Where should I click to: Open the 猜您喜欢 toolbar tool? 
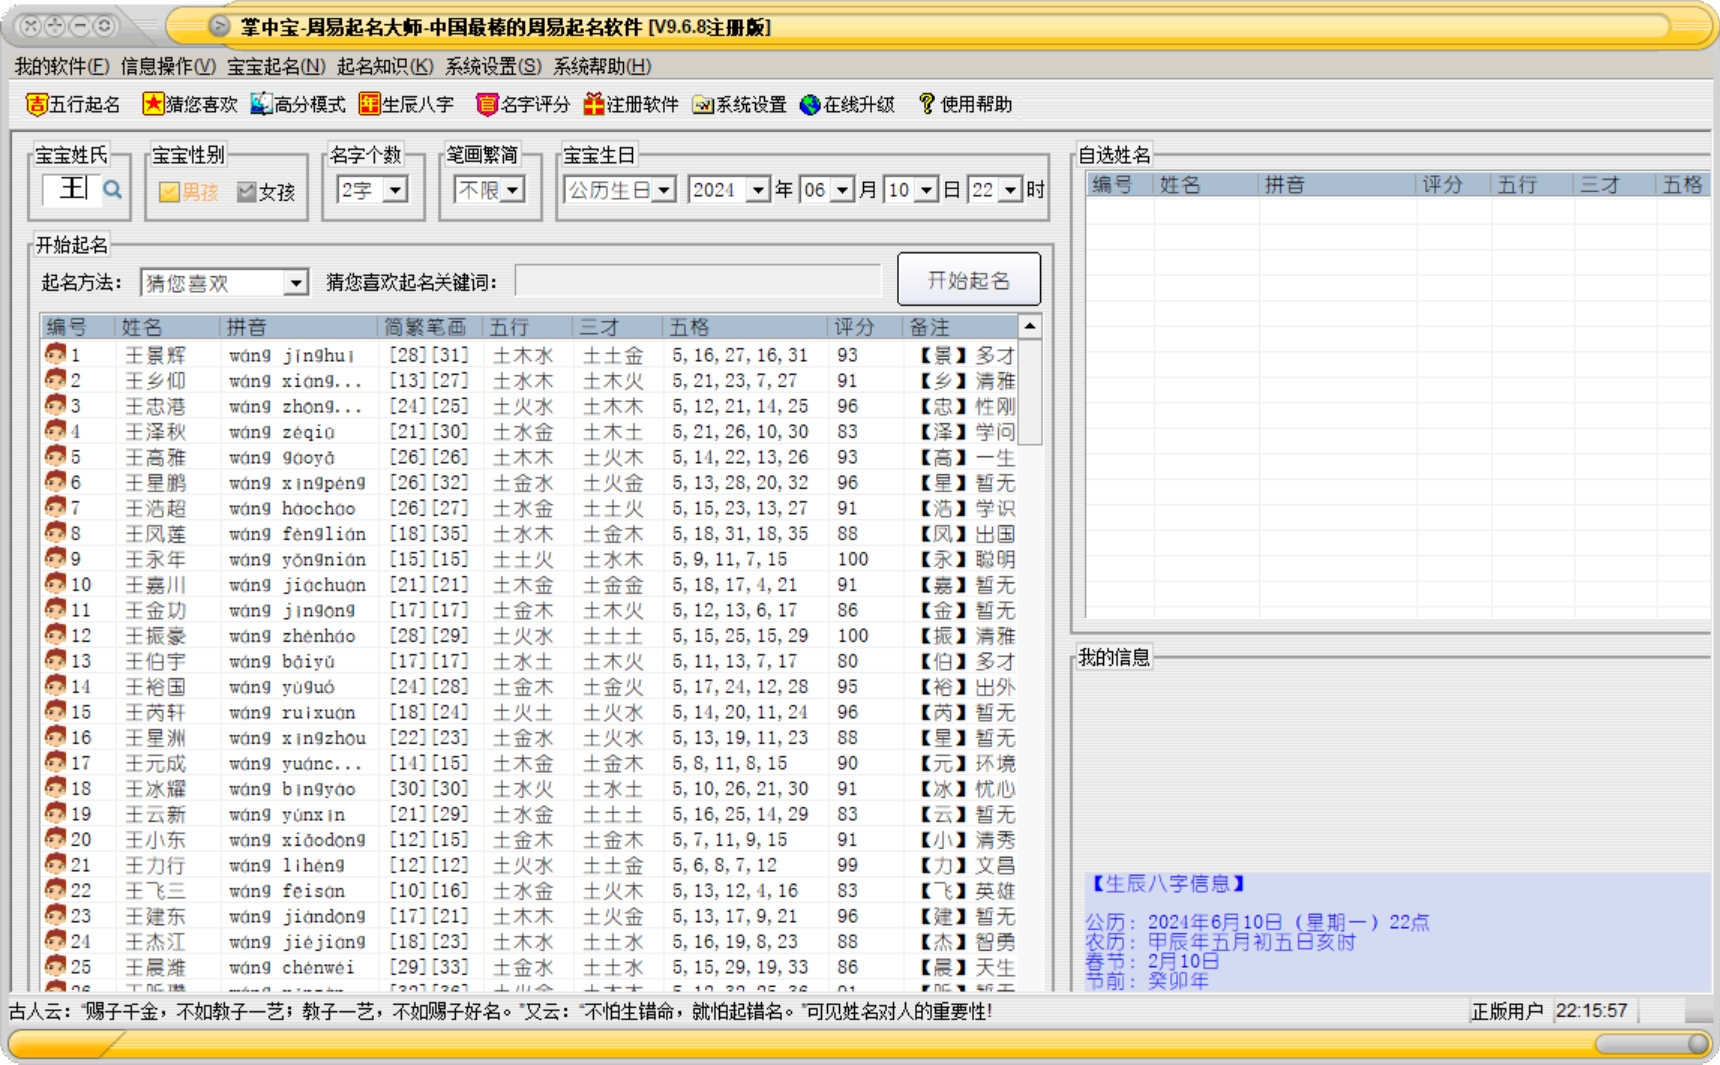[190, 104]
